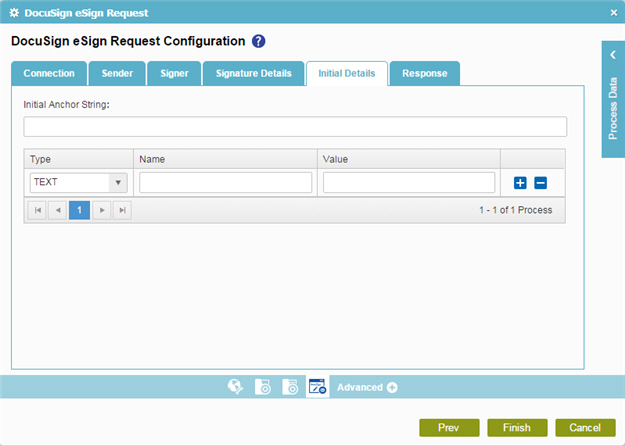Screen dimensions: 625x446
Task: Open the help question mark icon
Action: [258, 41]
